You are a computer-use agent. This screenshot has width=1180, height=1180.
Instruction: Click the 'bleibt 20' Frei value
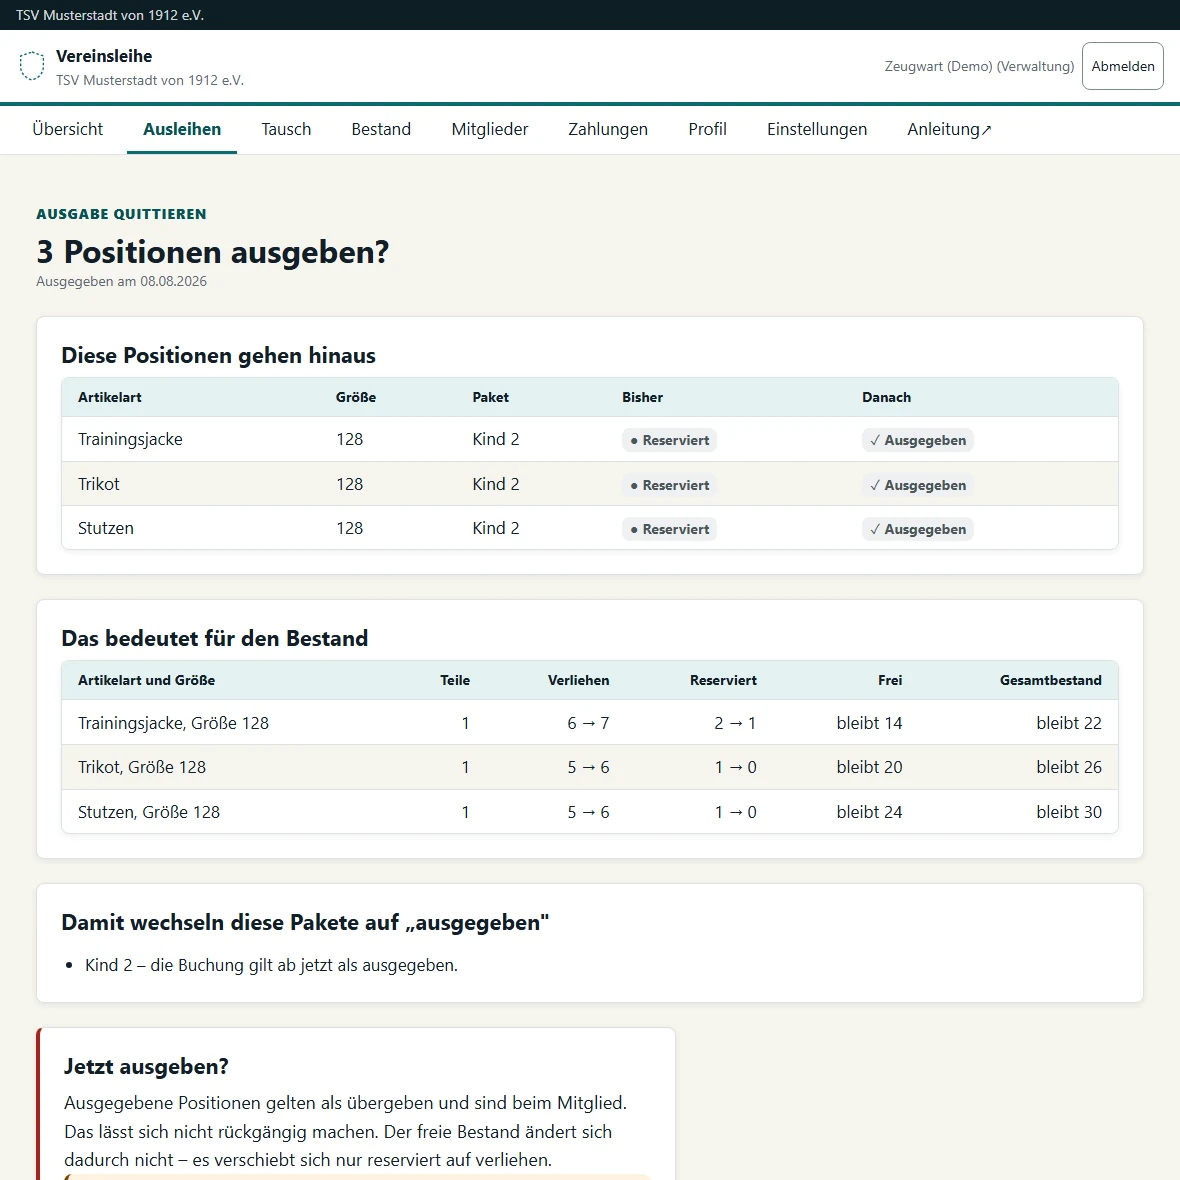pyautogui.click(x=869, y=767)
